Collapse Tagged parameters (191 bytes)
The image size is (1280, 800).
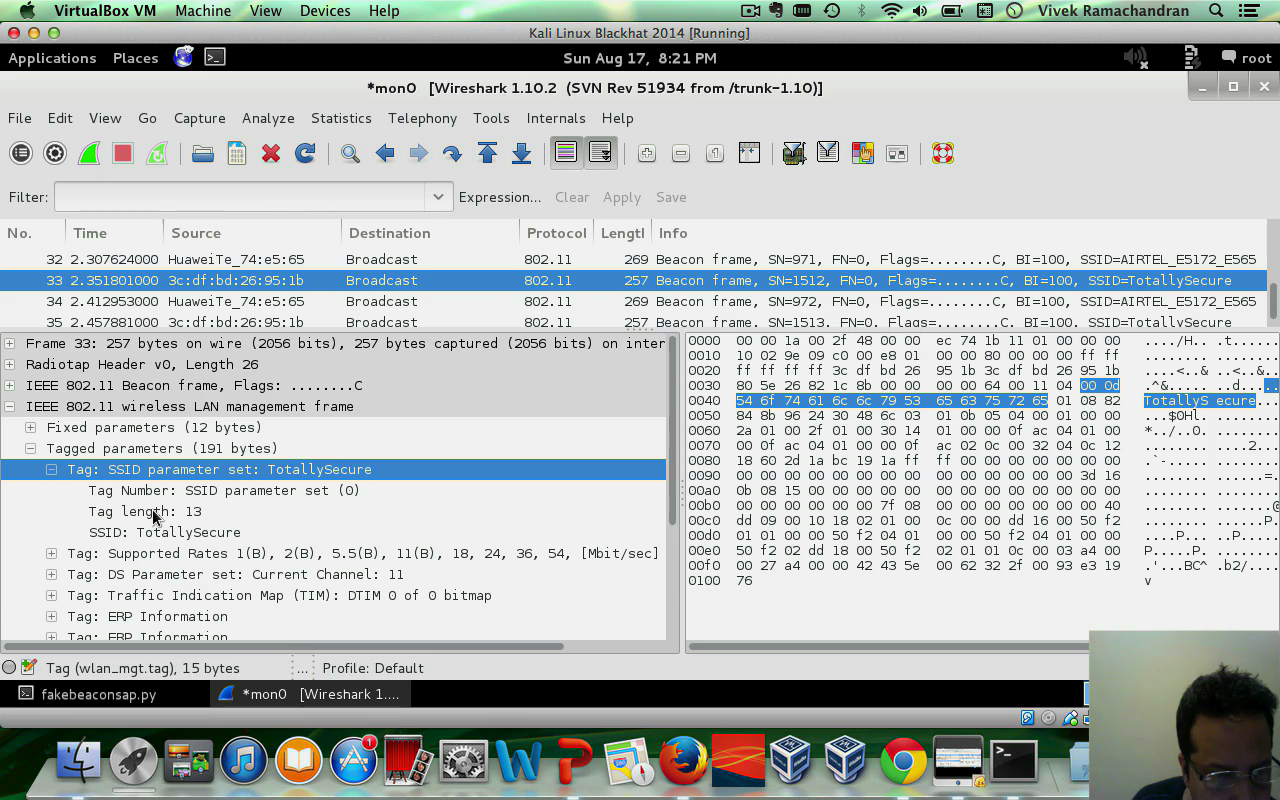click(31, 448)
